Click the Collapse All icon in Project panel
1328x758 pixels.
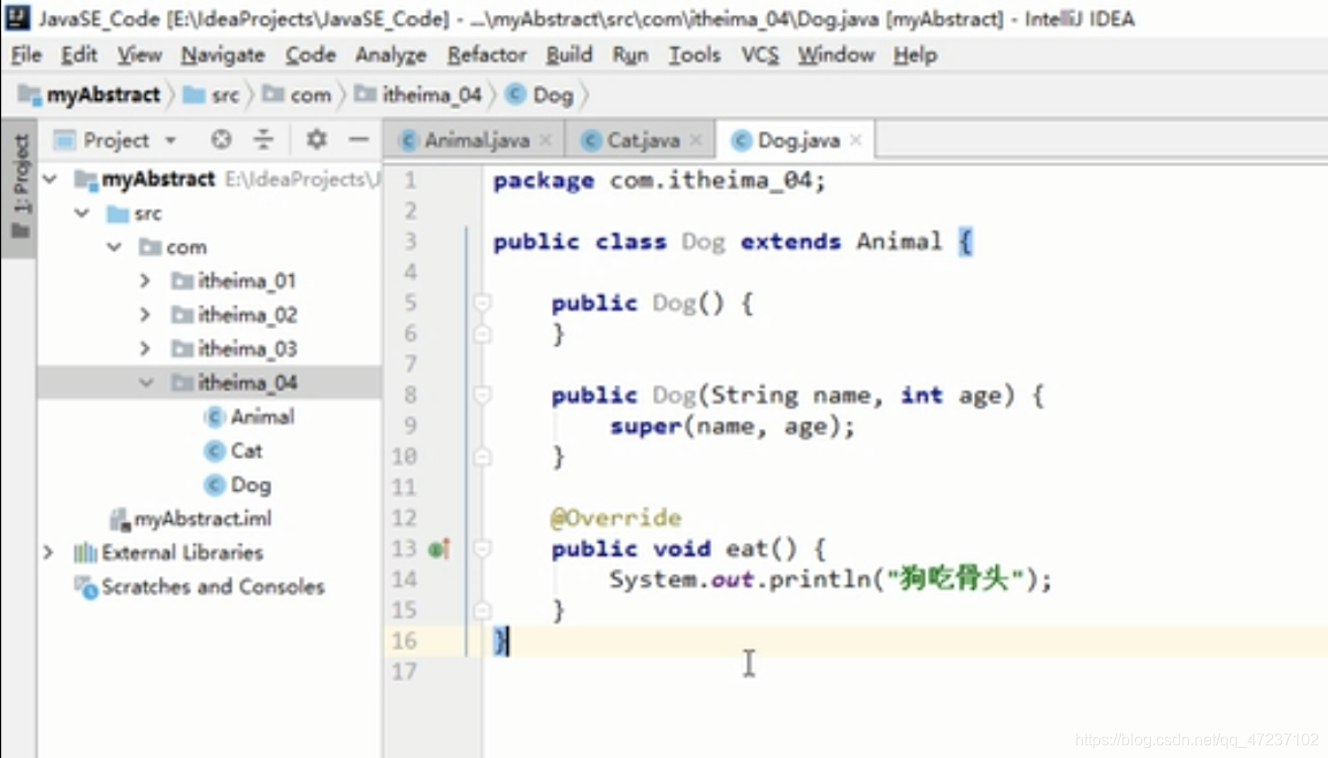pyautogui.click(x=263, y=140)
